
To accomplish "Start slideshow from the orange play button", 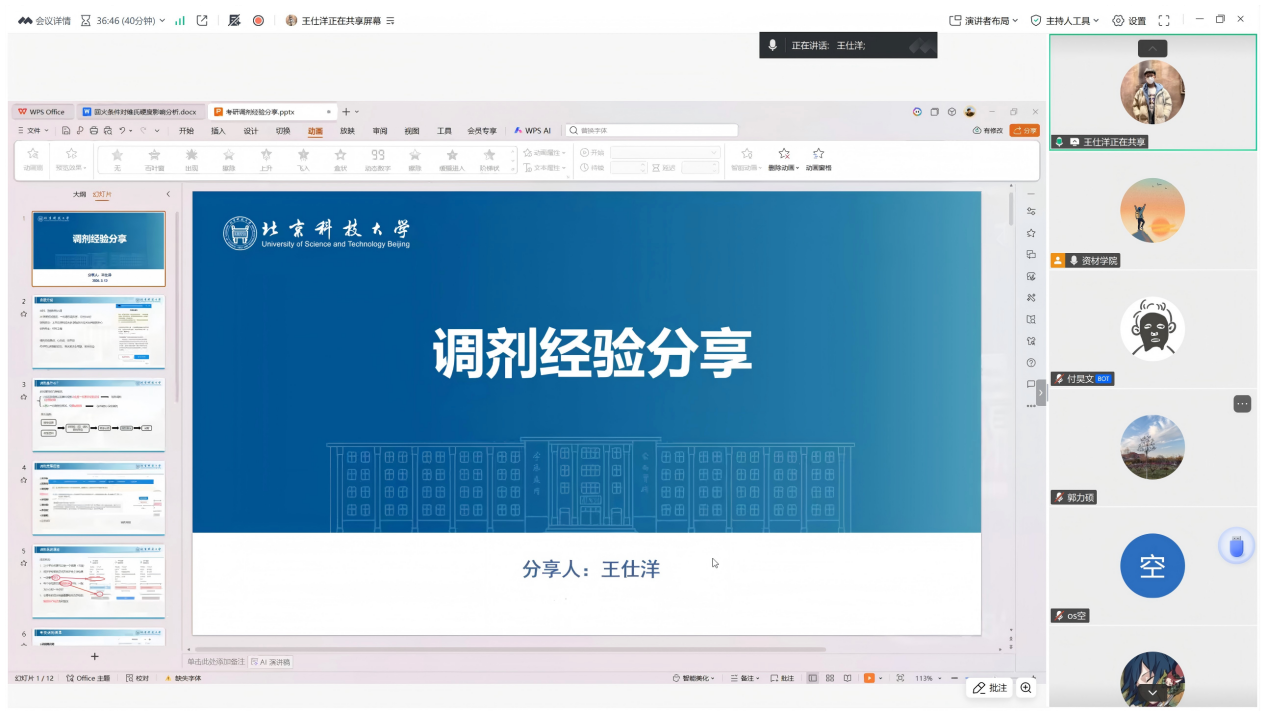I will (x=868, y=678).
